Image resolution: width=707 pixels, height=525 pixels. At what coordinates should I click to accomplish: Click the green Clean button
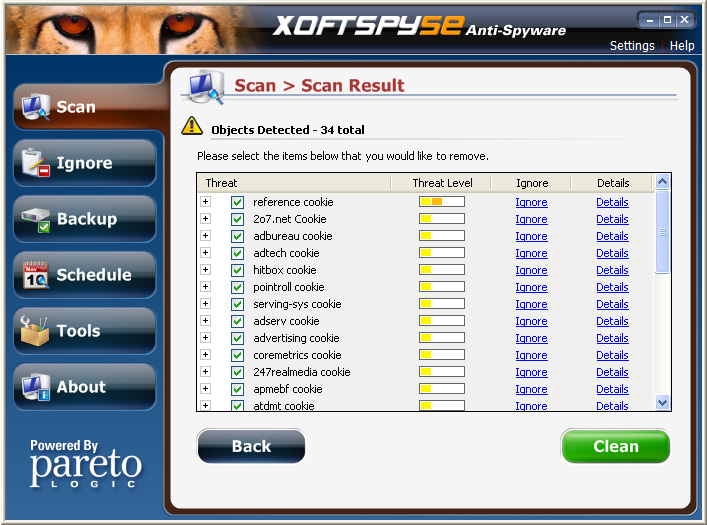615,446
